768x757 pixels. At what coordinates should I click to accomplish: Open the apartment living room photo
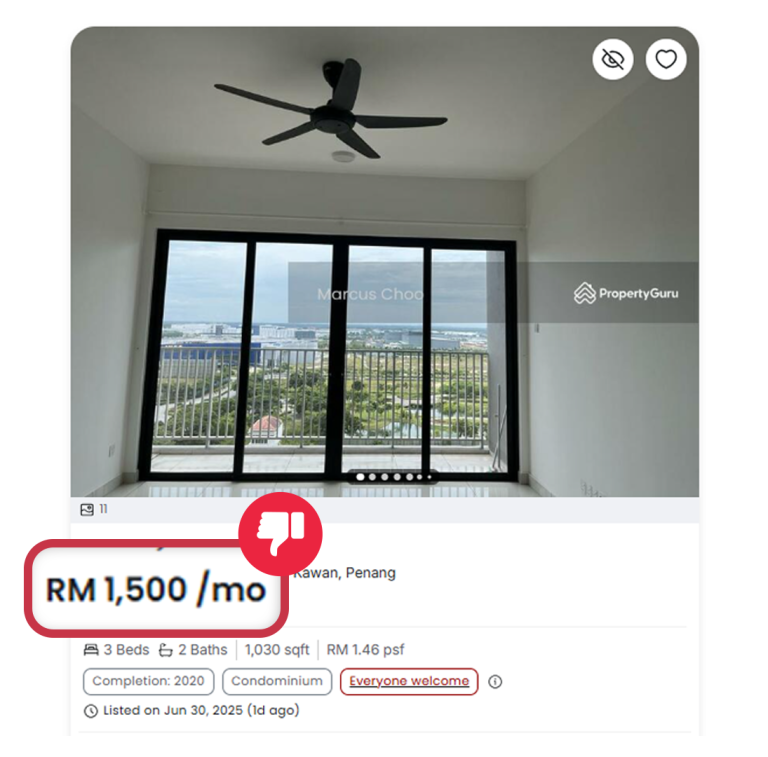384,262
